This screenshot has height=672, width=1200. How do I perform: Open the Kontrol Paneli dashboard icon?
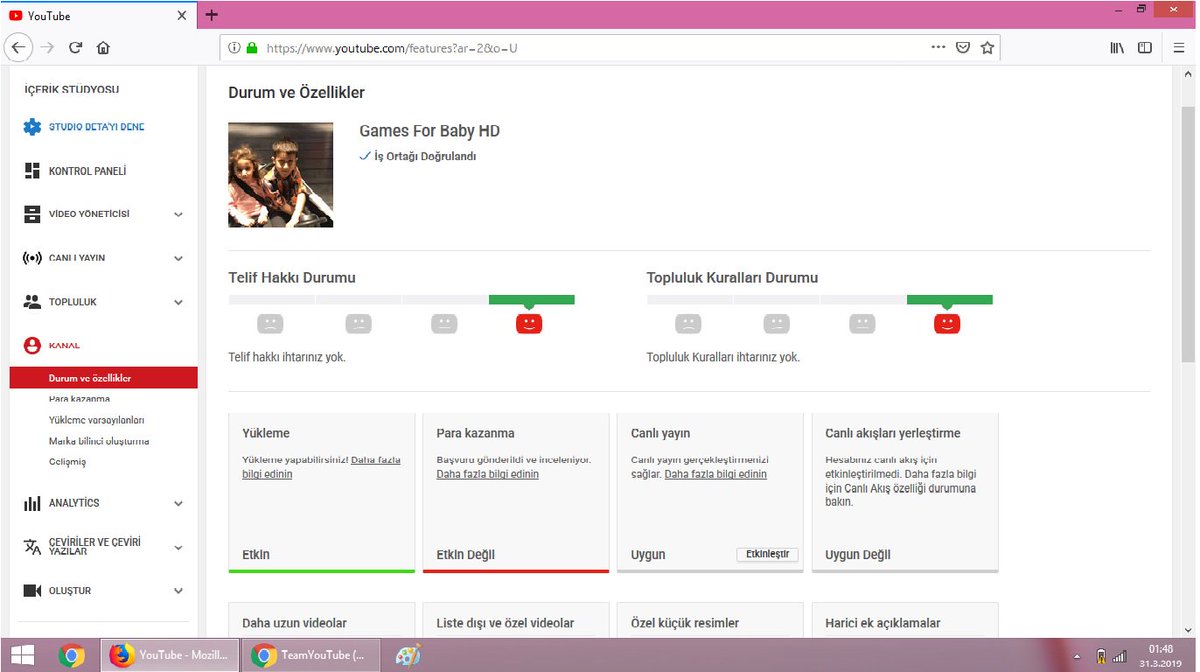pyautogui.click(x=32, y=171)
